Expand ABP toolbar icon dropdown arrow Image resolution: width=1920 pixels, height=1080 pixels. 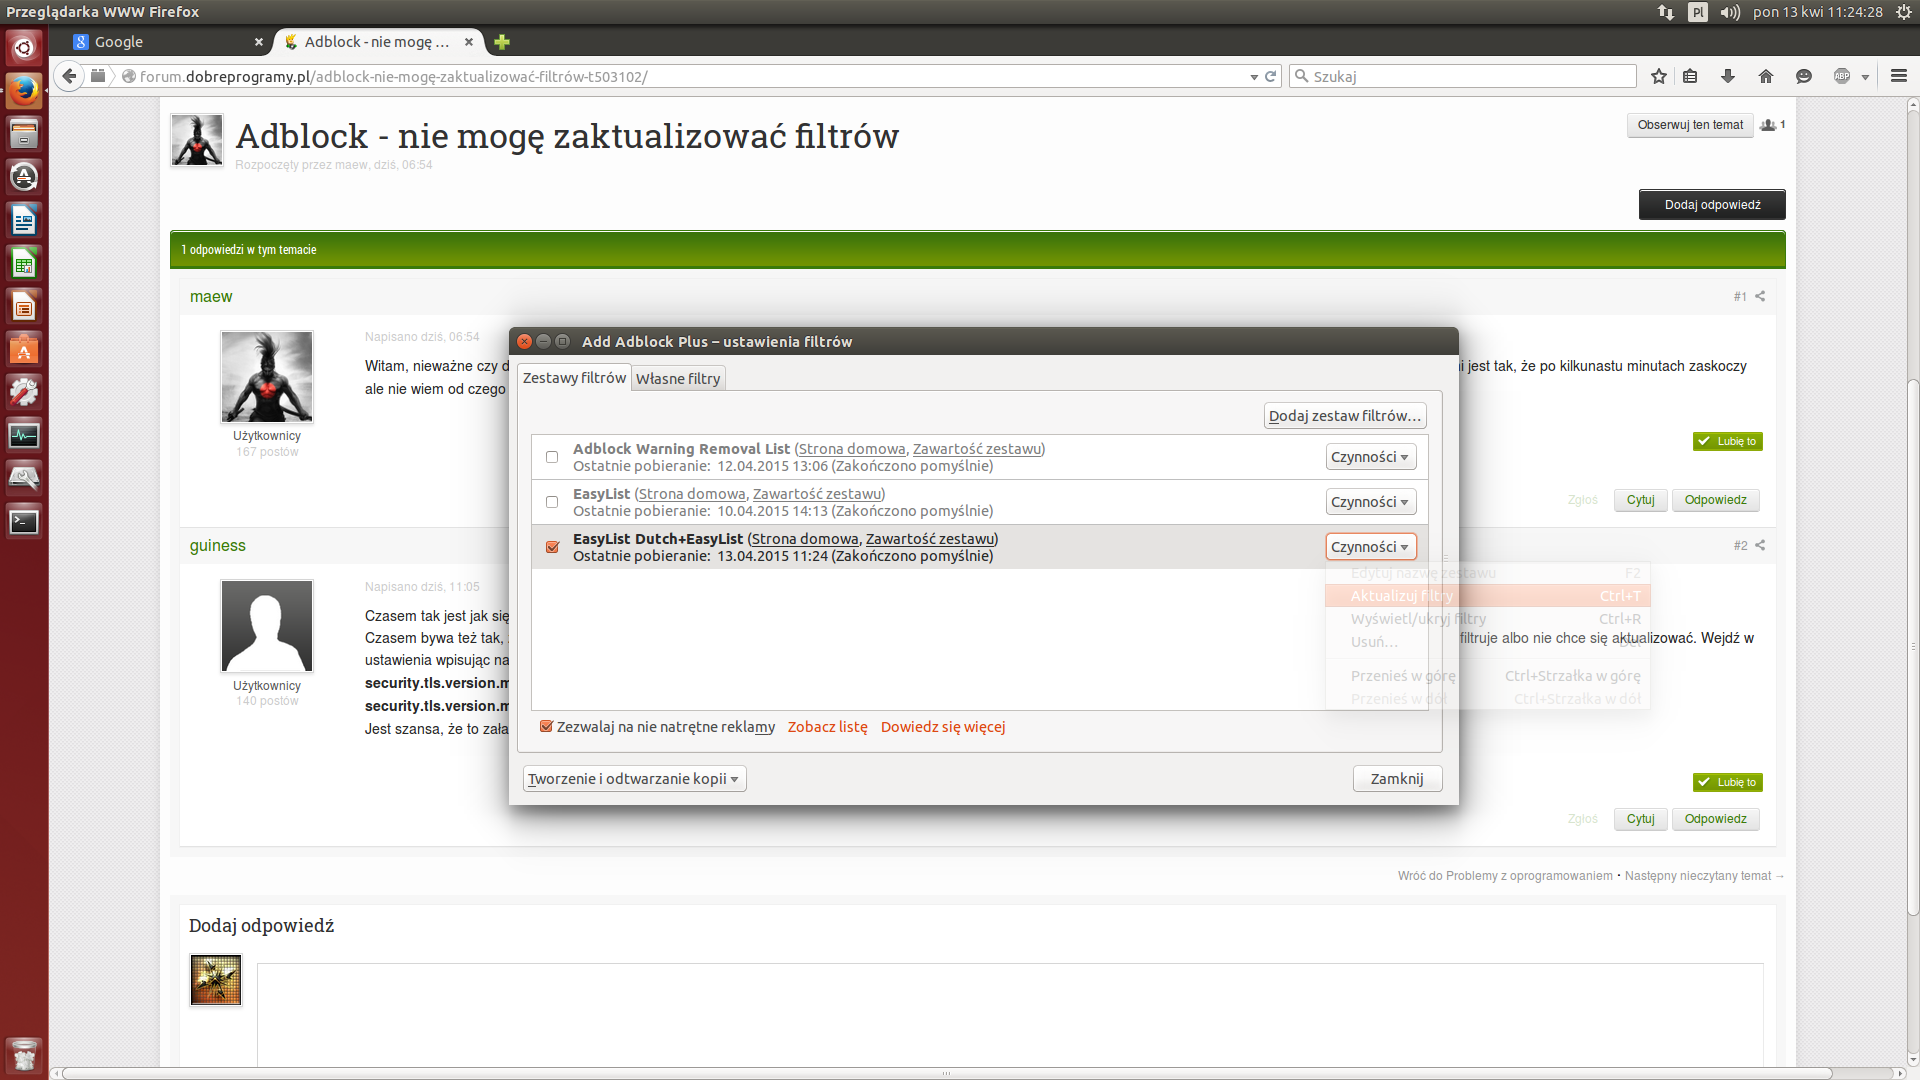1865,77
